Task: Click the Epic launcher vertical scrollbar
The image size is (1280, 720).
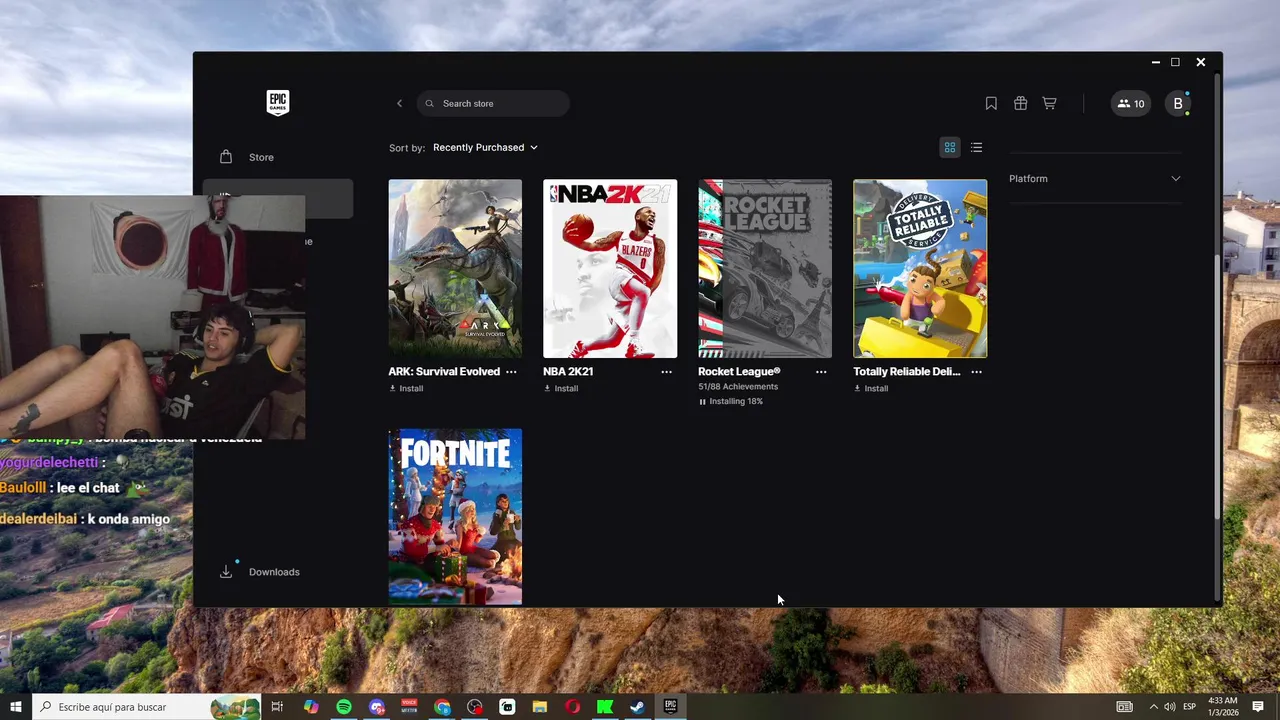Action: click(1216, 385)
